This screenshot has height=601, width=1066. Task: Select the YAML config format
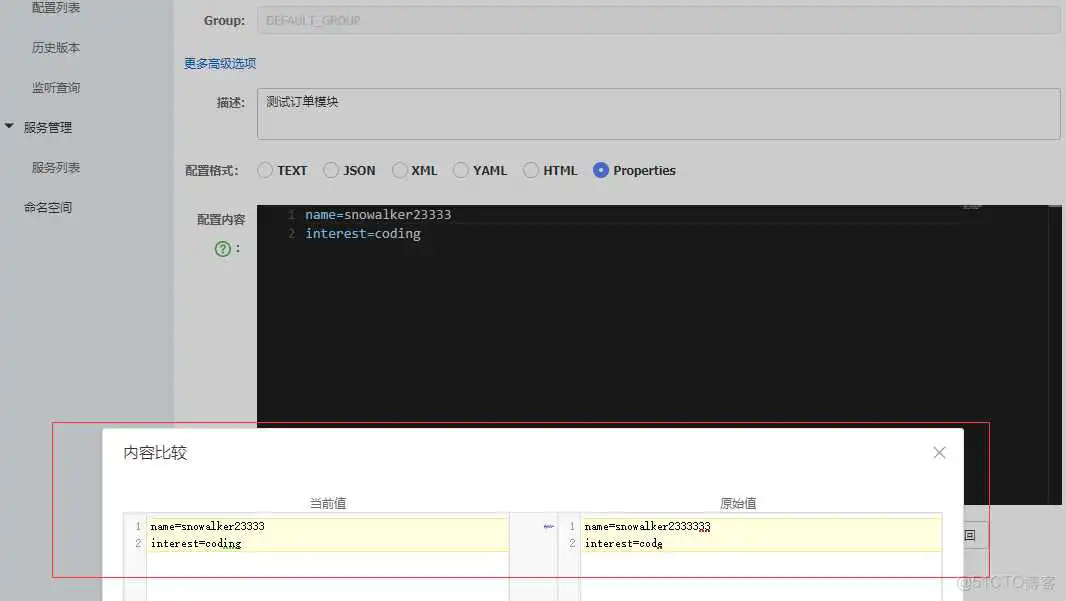pyautogui.click(x=460, y=170)
